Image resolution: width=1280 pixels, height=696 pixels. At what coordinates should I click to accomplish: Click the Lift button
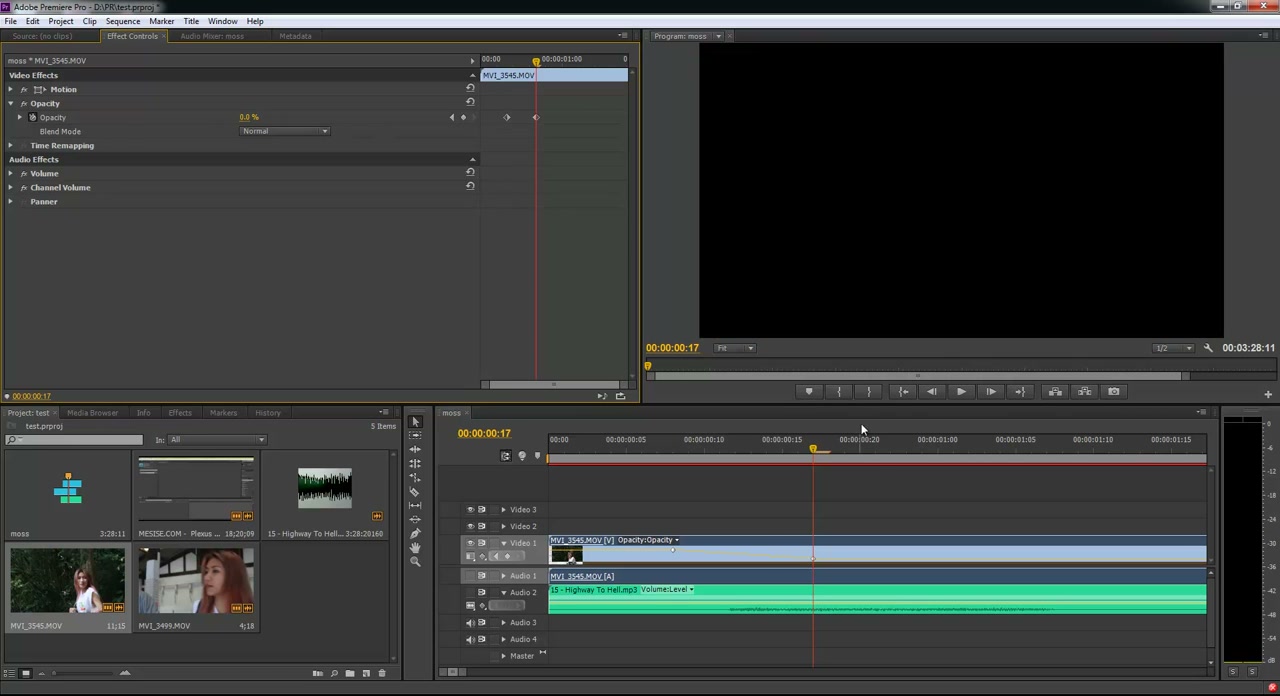coord(1055,391)
